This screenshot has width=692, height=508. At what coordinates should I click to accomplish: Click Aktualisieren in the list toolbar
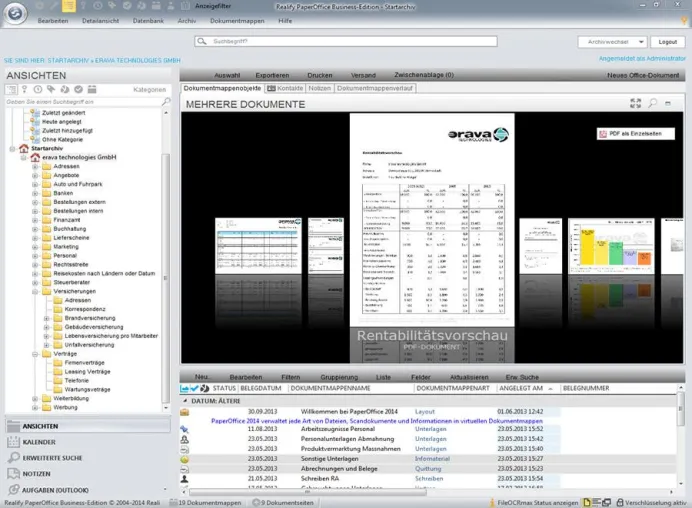click(x=469, y=377)
